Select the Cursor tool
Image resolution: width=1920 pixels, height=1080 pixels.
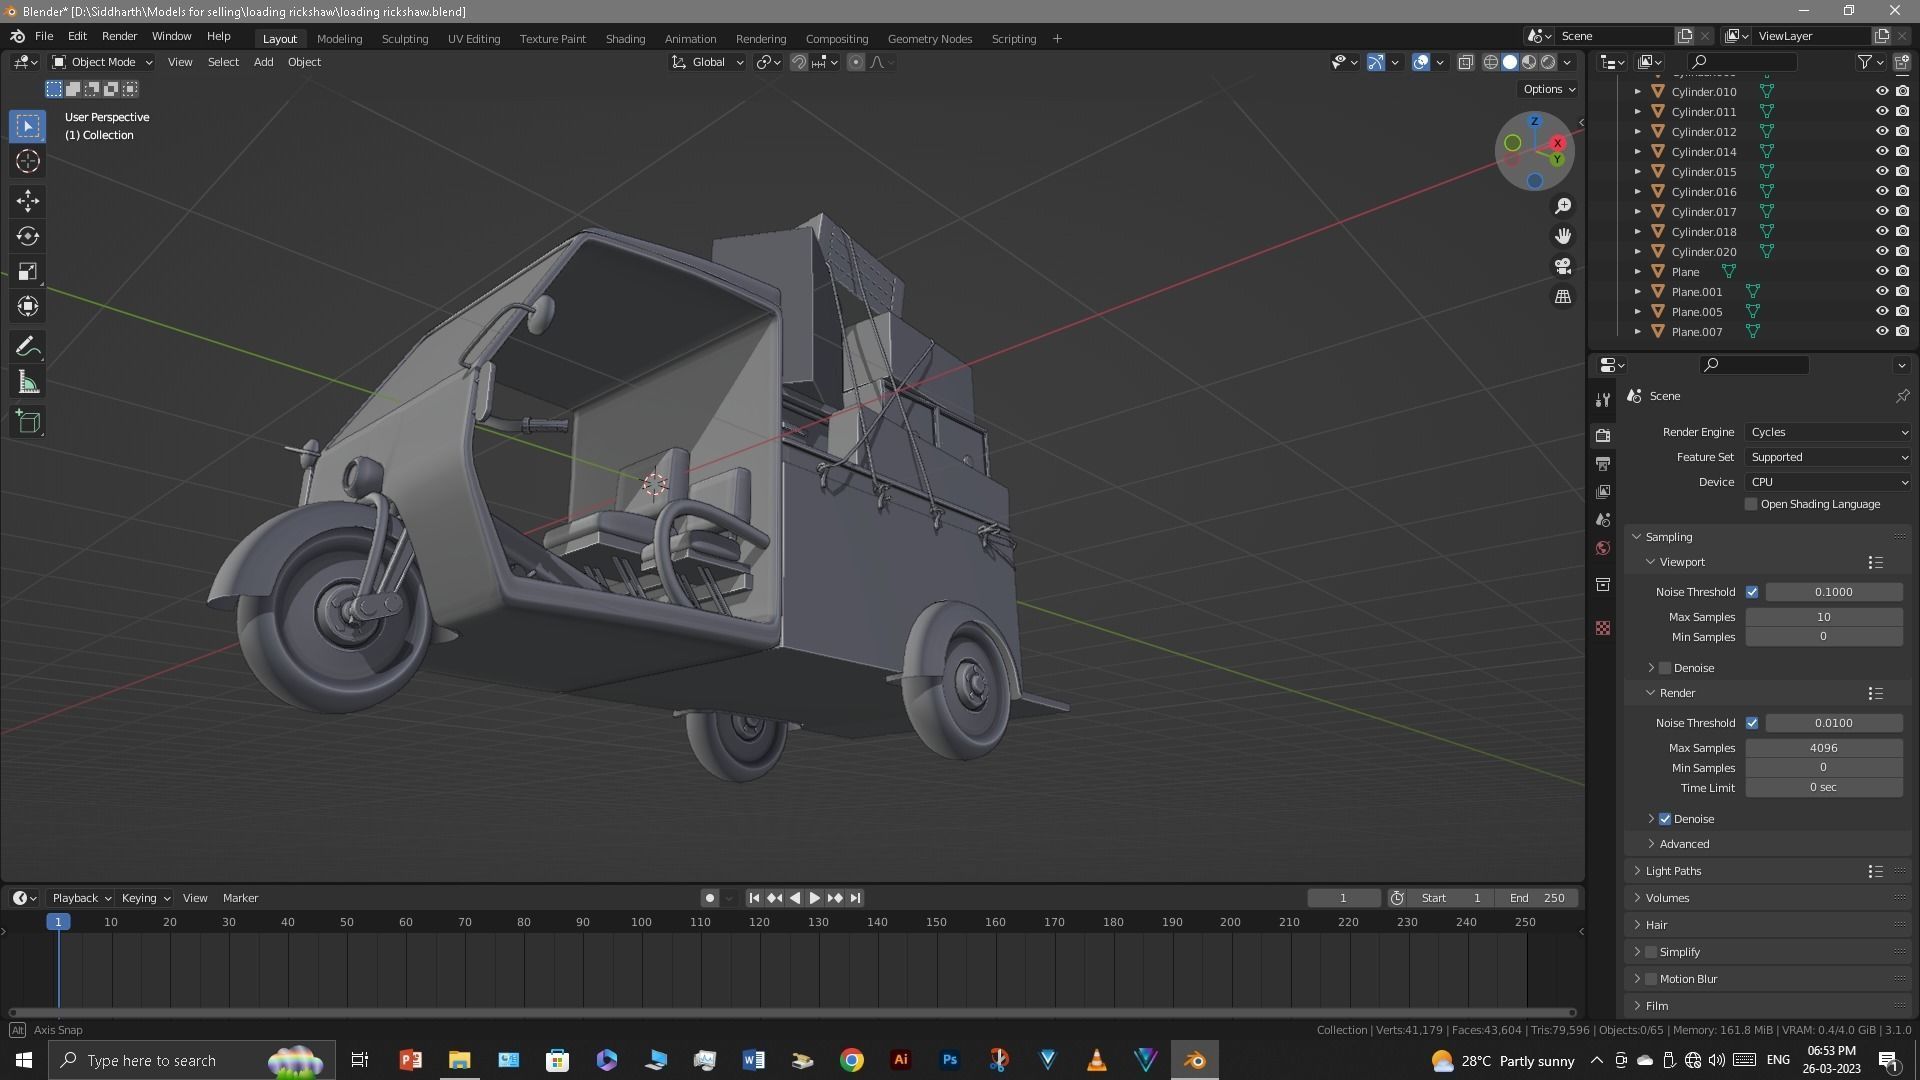point(28,161)
